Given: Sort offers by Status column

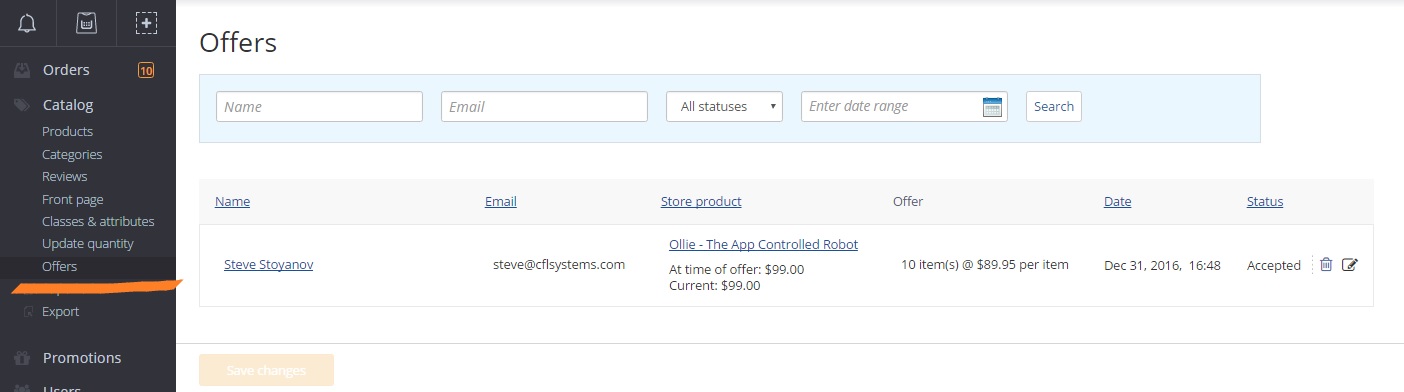Looking at the screenshot, I should coord(1264,201).
